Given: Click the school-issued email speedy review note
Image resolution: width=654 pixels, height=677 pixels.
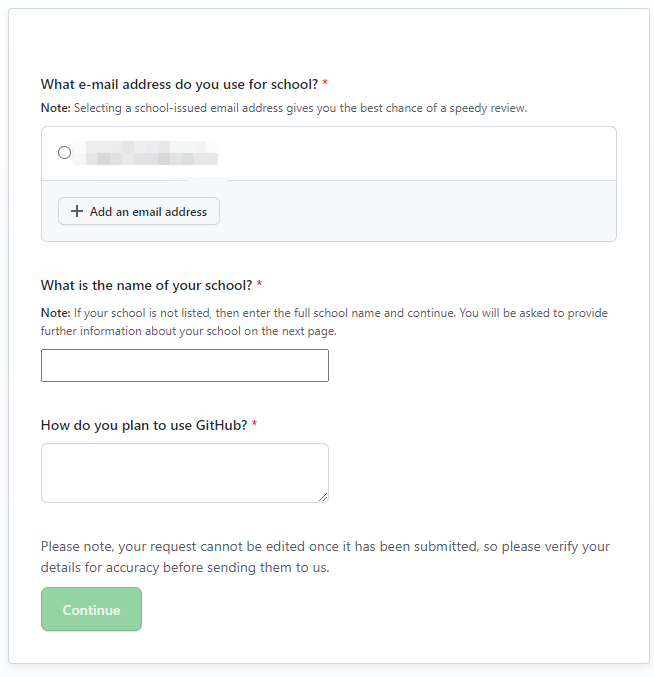Looking at the screenshot, I should click(x=300, y=108).
